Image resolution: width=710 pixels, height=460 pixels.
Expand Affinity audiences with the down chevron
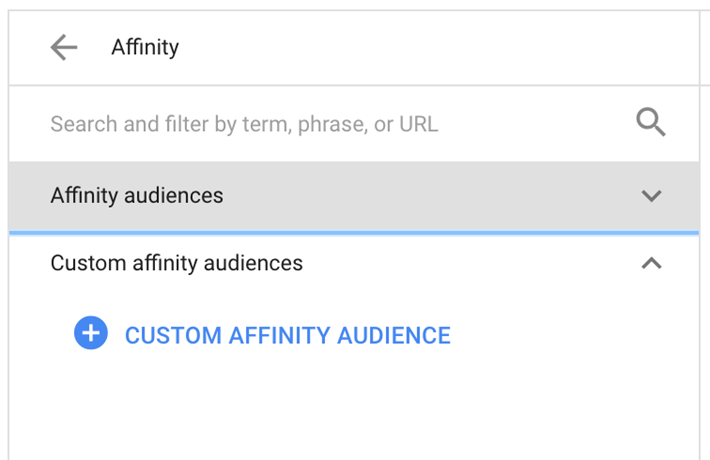tap(651, 196)
